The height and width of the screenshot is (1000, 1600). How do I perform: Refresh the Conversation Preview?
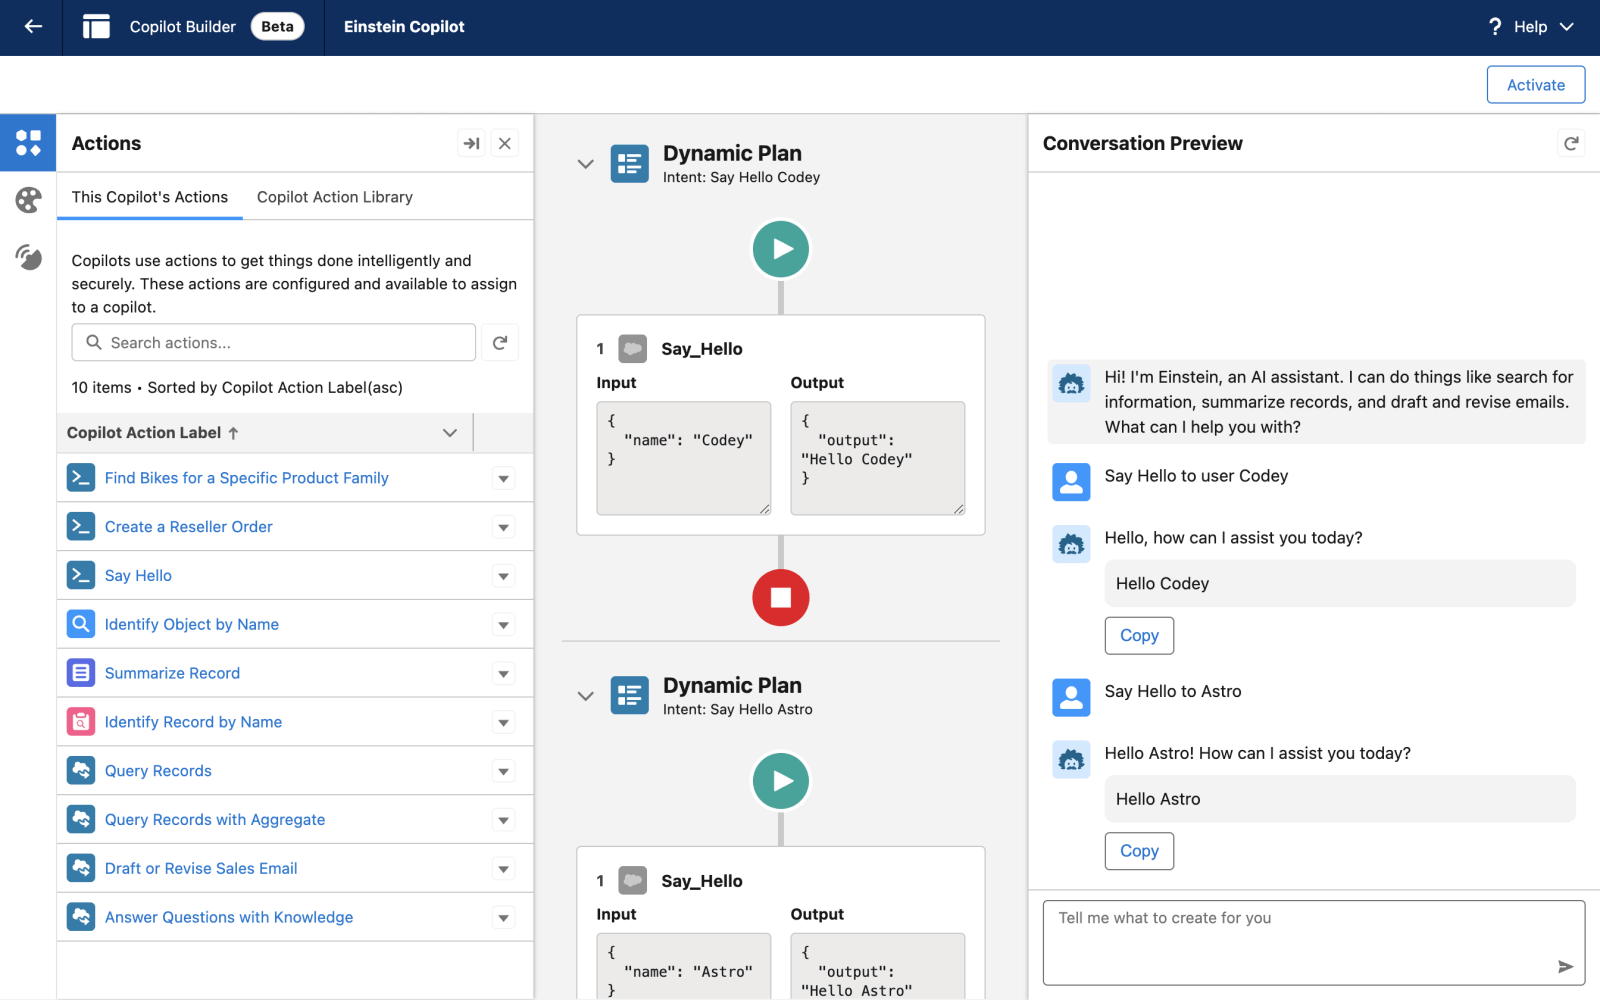(1571, 143)
